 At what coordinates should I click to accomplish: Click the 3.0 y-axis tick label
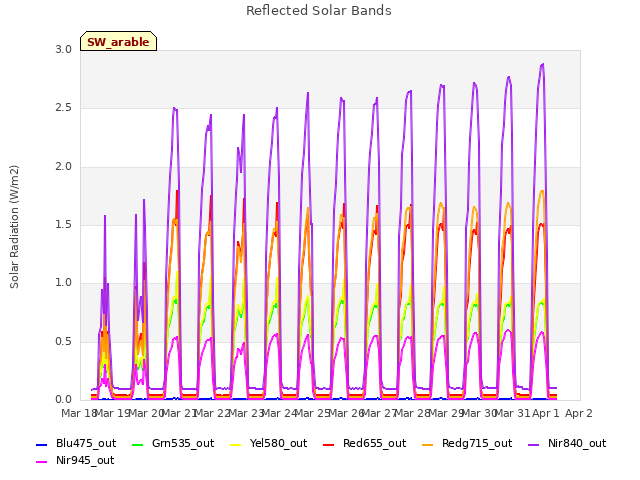(63, 50)
